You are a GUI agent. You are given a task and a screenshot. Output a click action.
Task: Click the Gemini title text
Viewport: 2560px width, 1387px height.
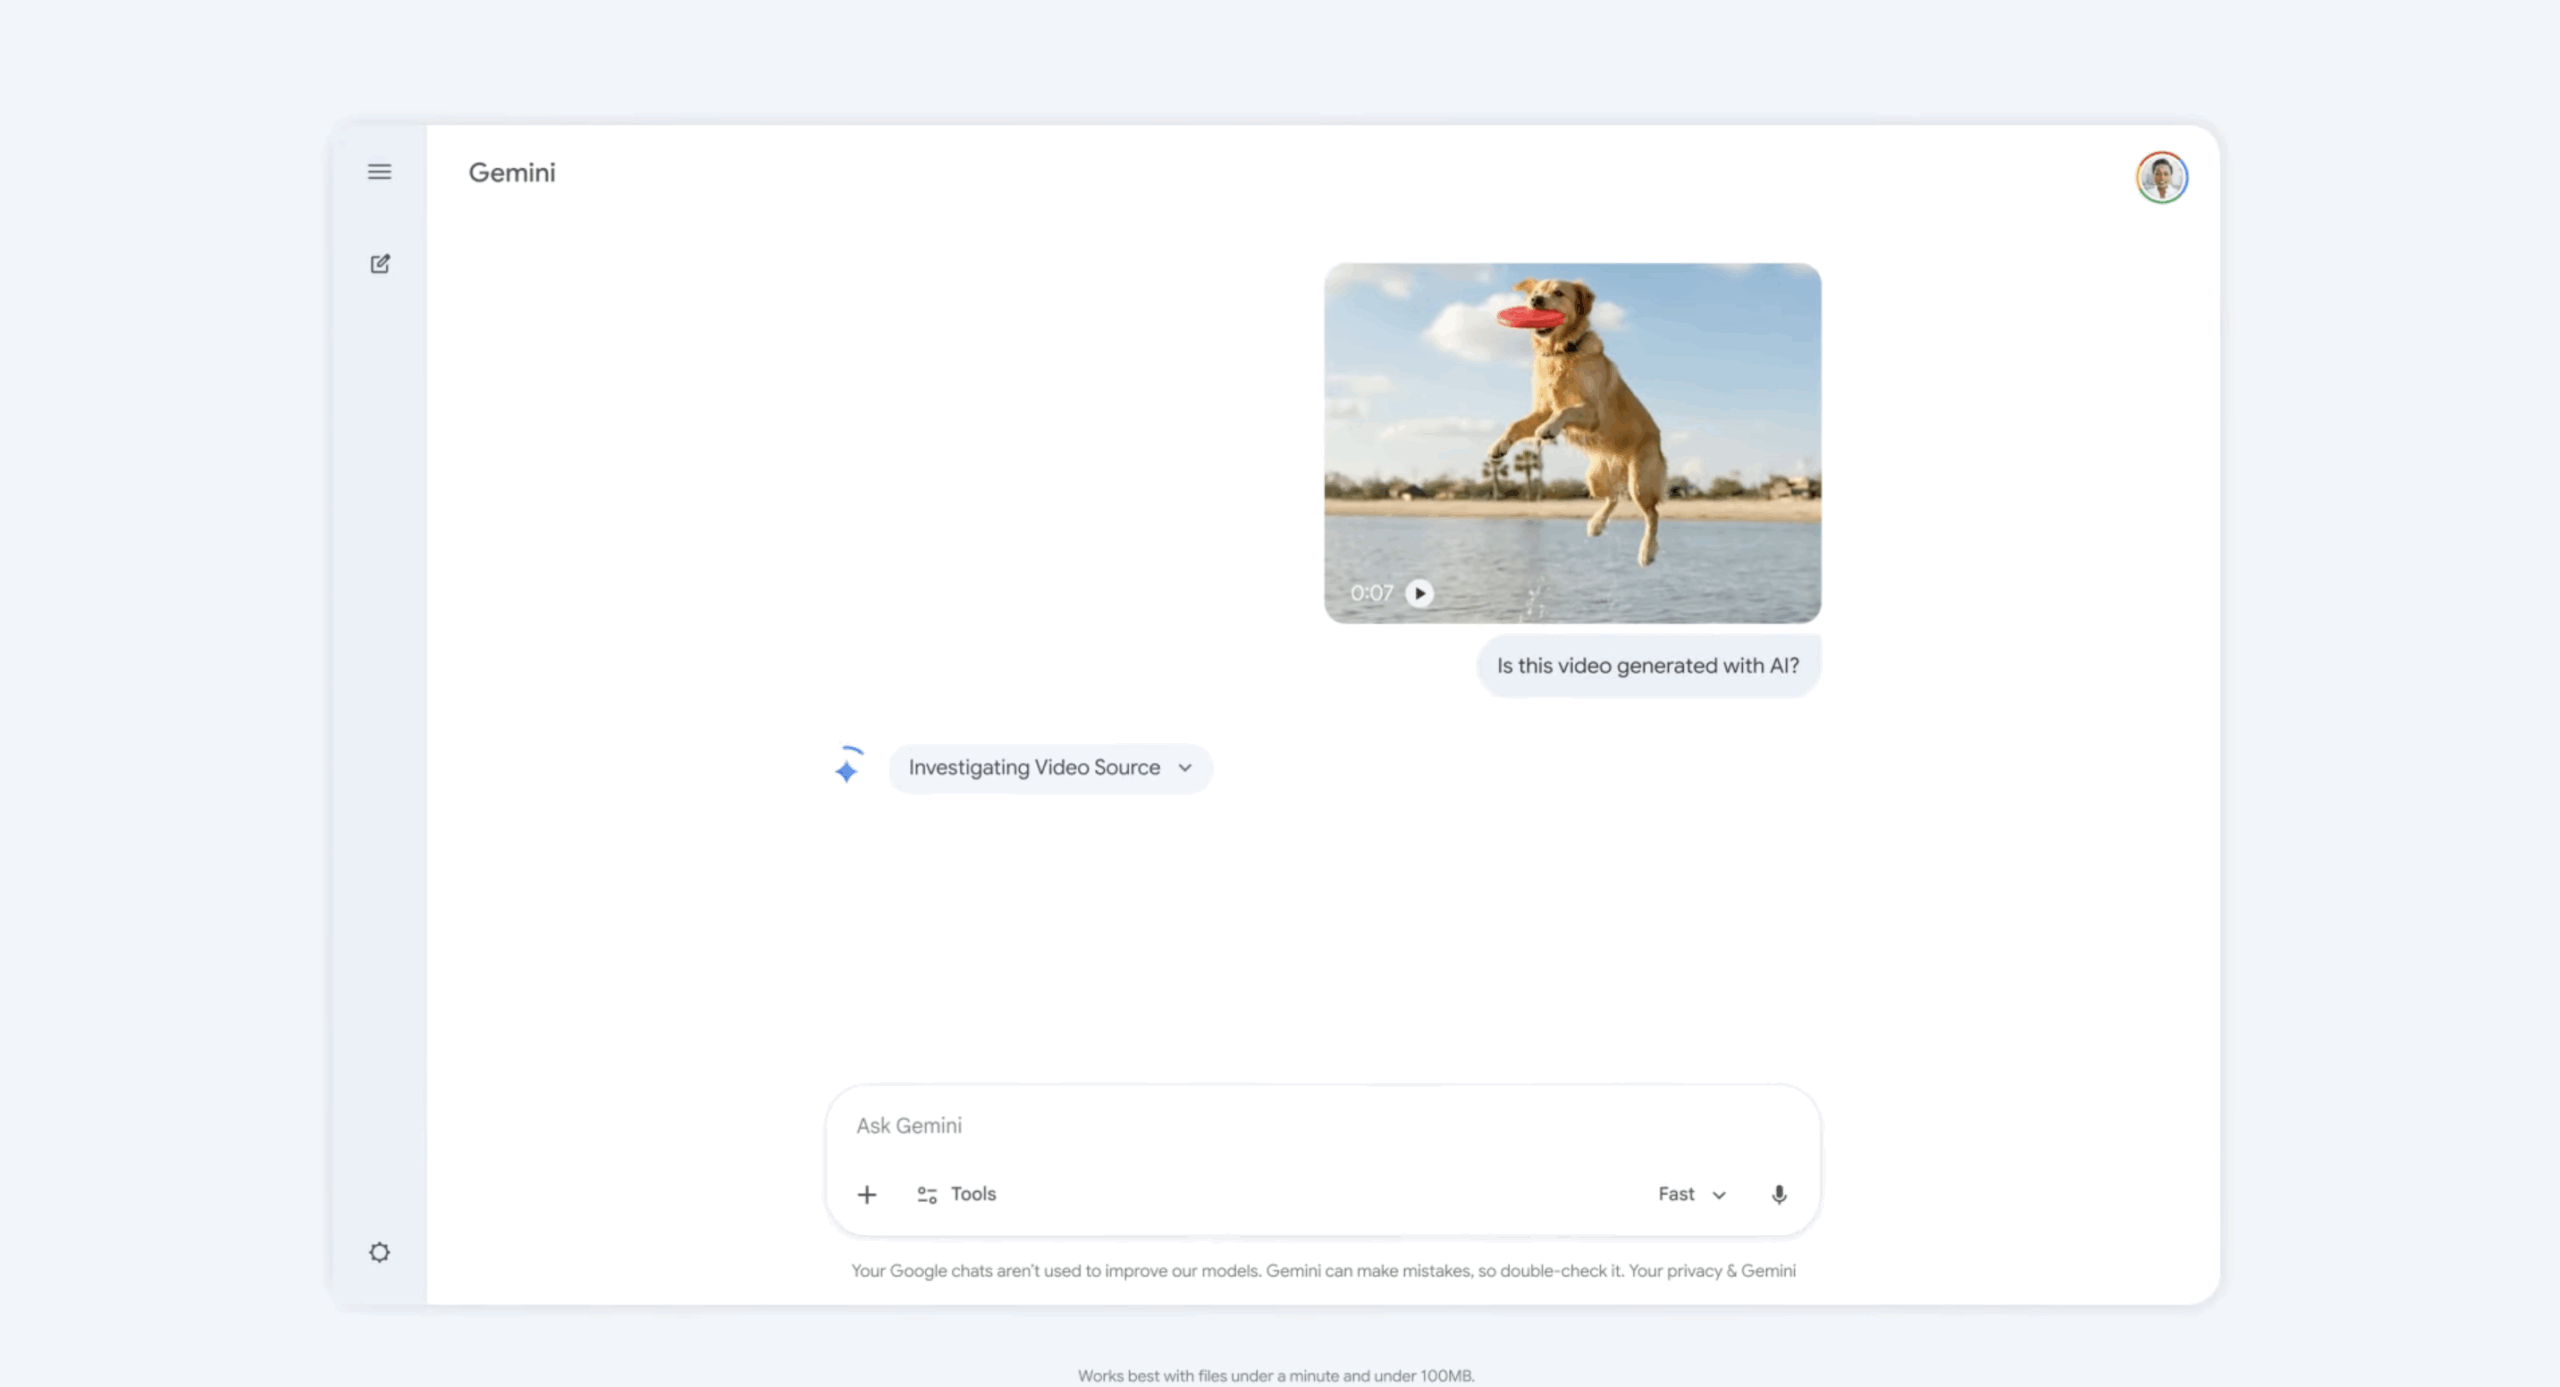512,173
